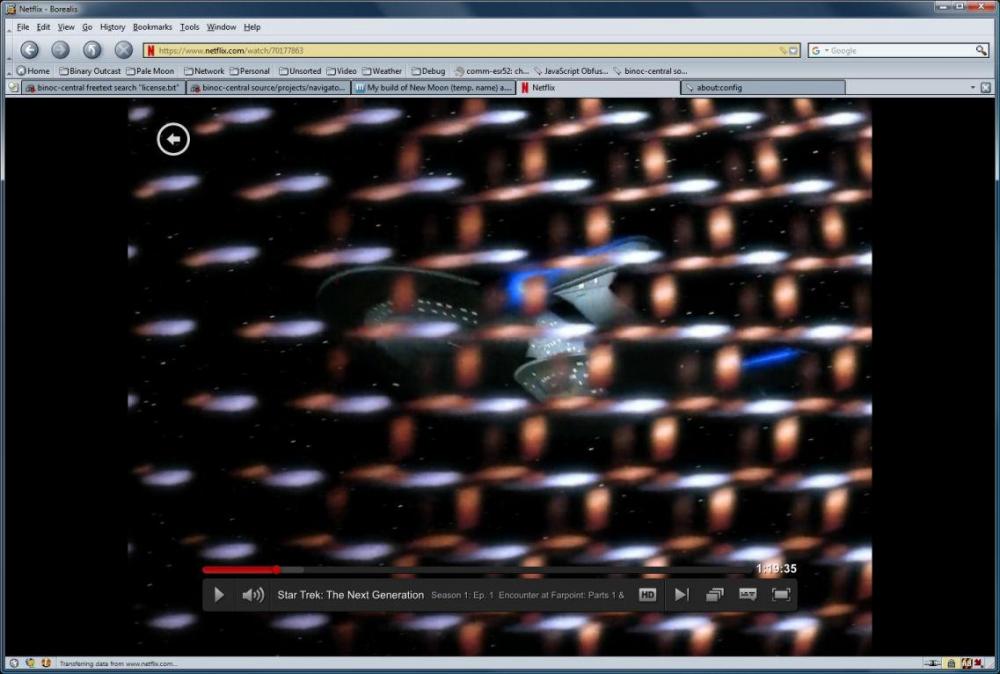Open the episodes list icon
The width and height of the screenshot is (1000, 674).
714,595
